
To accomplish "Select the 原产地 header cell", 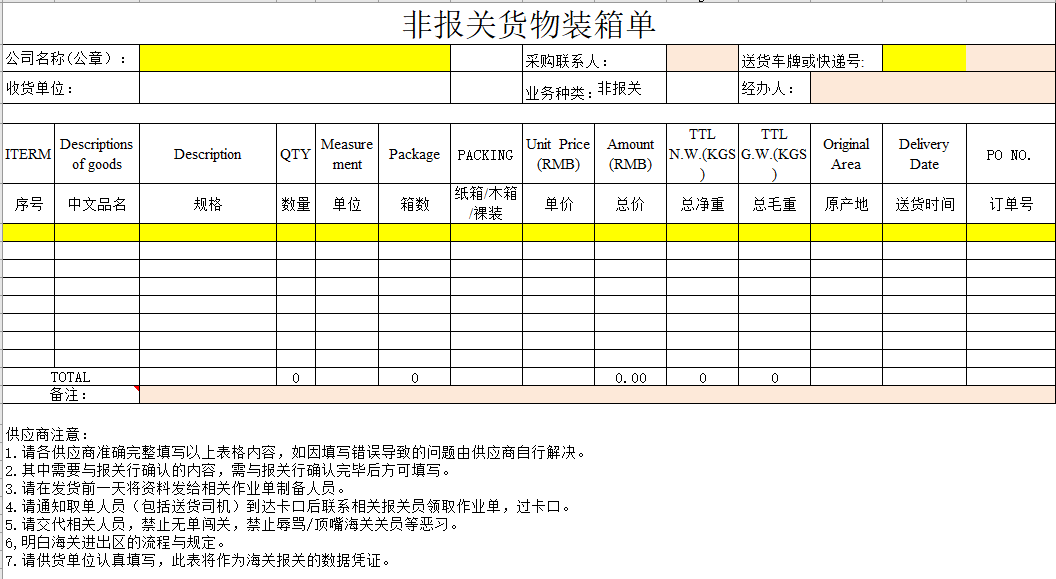I will click(x=846, y=204).
